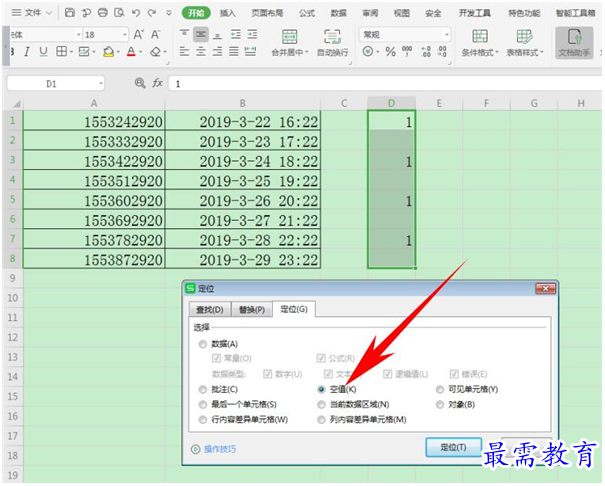Open the 插入 ribbon tab
Screen dimensions: 605x486
(228, 13)
